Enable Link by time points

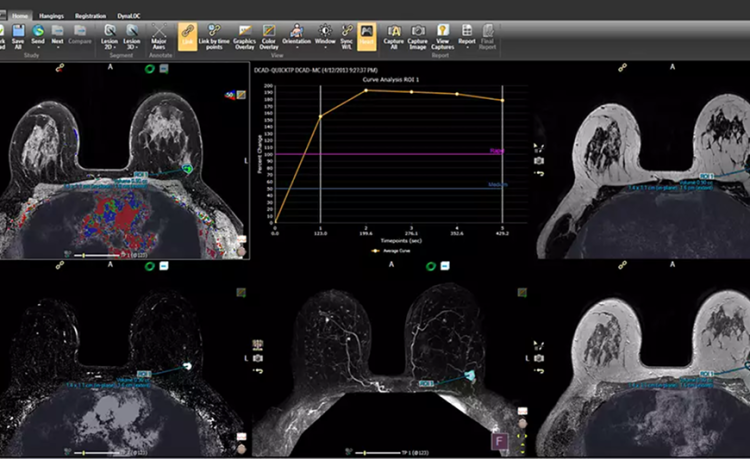(212, 31)
